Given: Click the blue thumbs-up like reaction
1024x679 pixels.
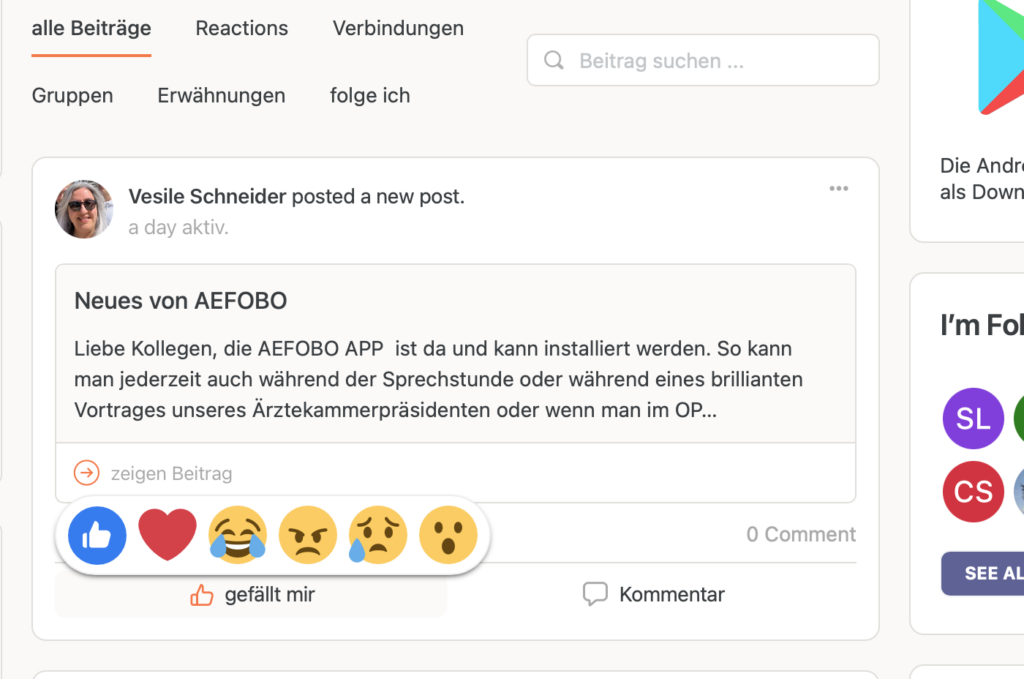Looking at the screenshot, I should click(97, 535).
